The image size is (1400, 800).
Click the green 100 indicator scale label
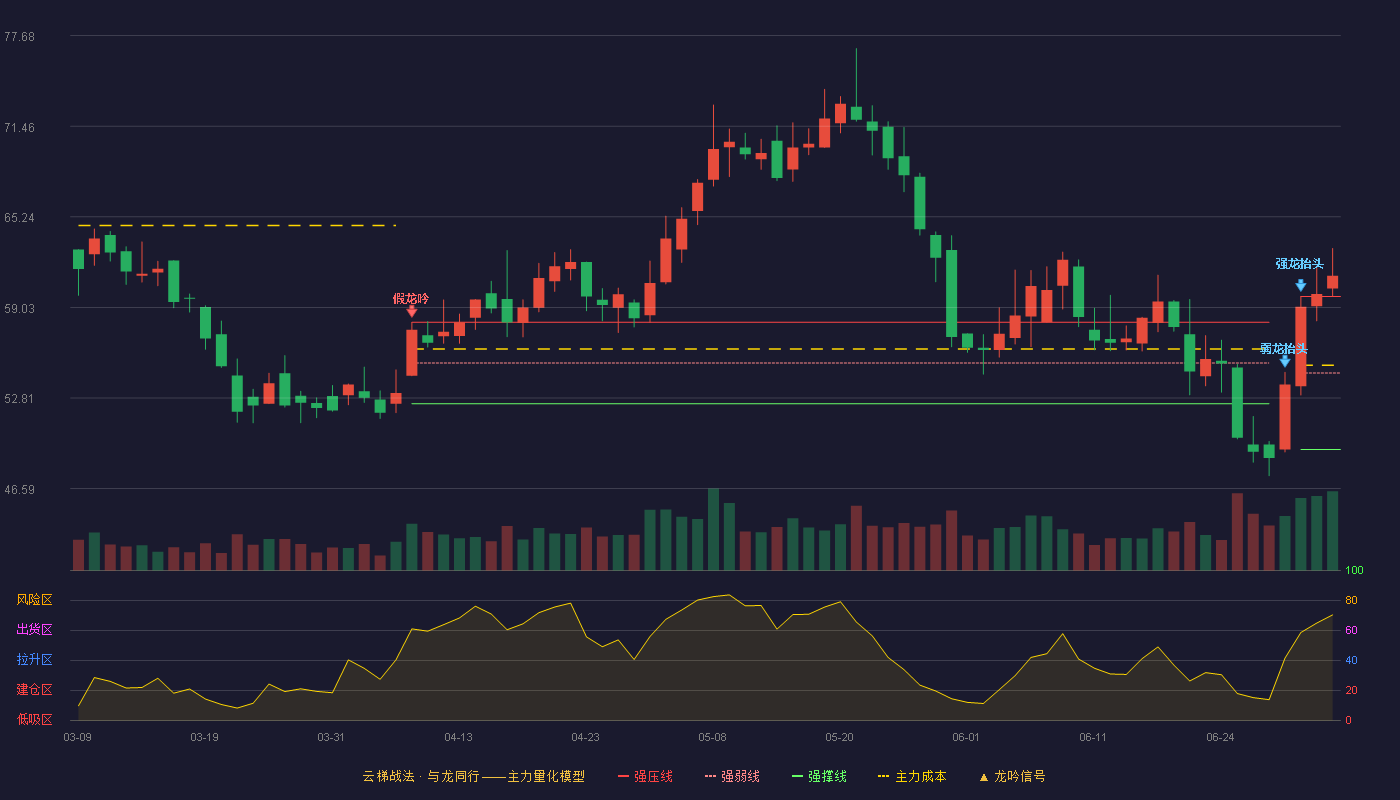(1354, 571)
